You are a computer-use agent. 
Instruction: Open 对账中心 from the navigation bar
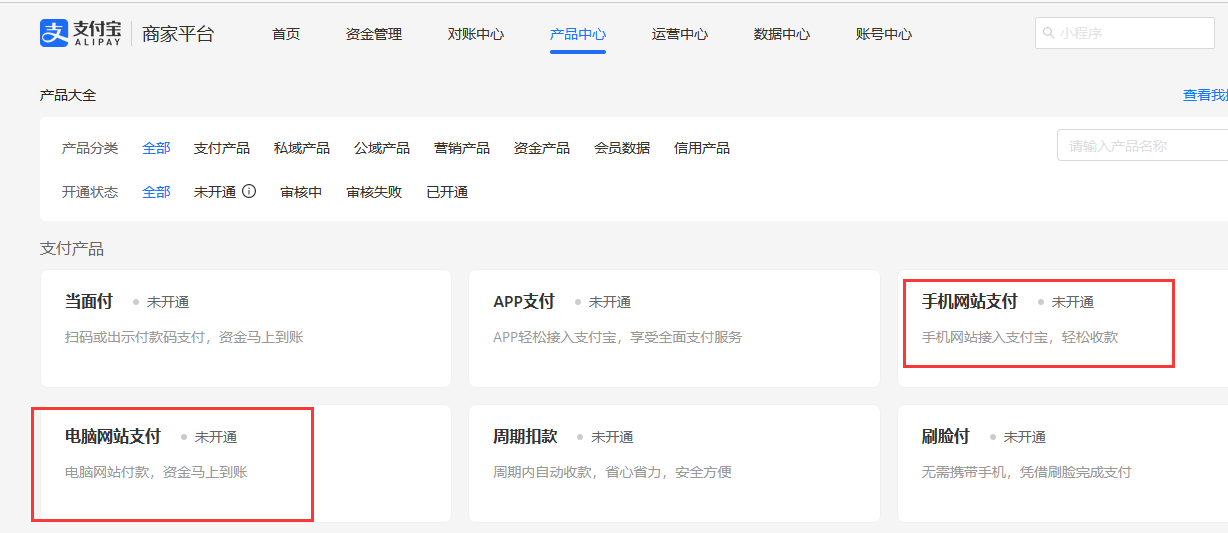point(476,34)
